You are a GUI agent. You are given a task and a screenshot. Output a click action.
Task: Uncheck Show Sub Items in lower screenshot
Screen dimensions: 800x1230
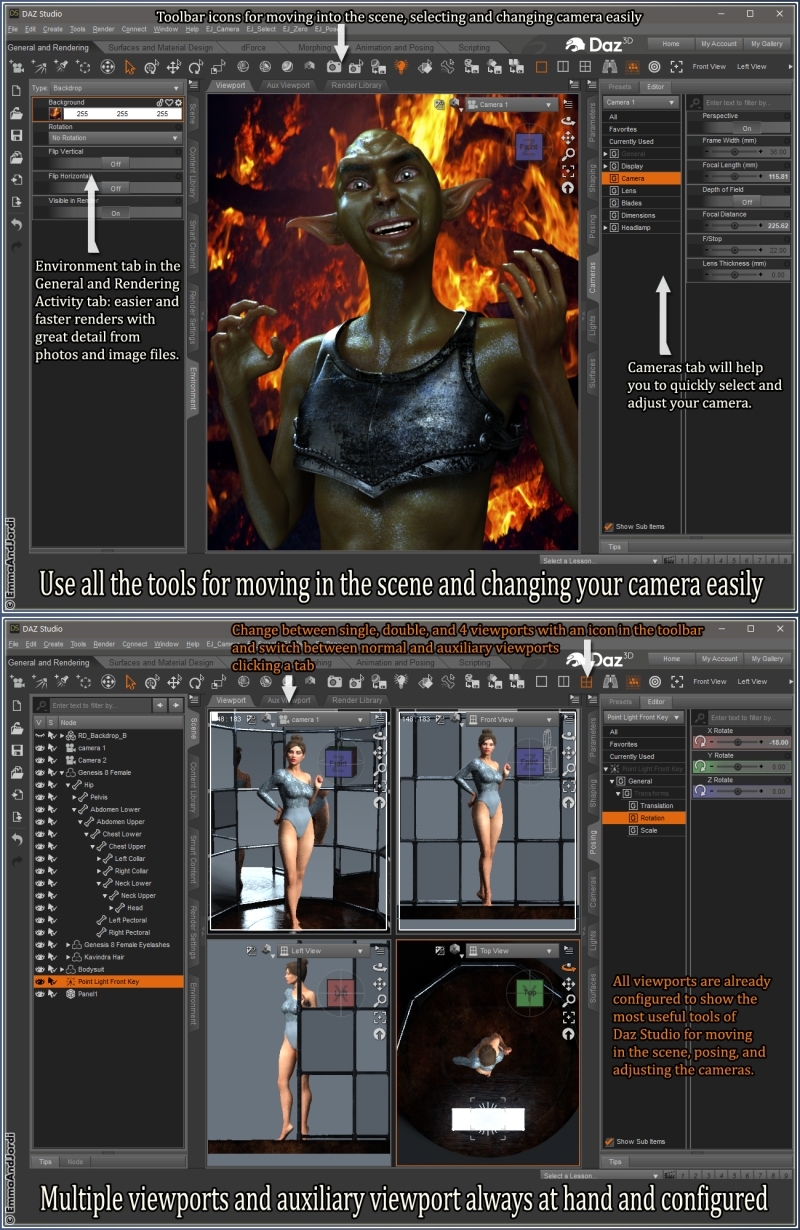click(609, 1141)
